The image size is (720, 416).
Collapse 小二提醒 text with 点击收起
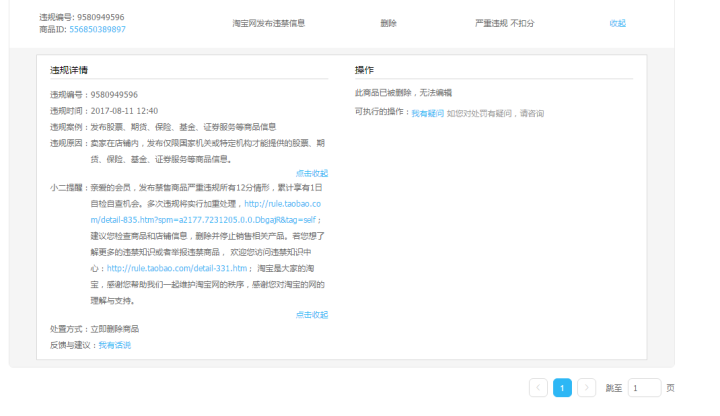[311, 314]
